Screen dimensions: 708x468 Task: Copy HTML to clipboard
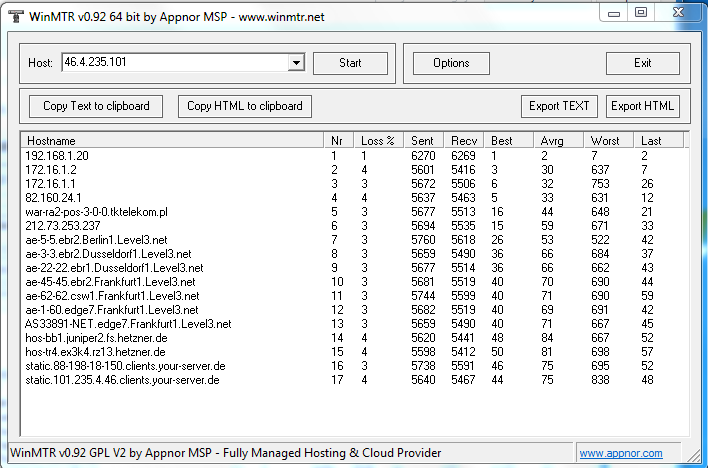(245, 106)
